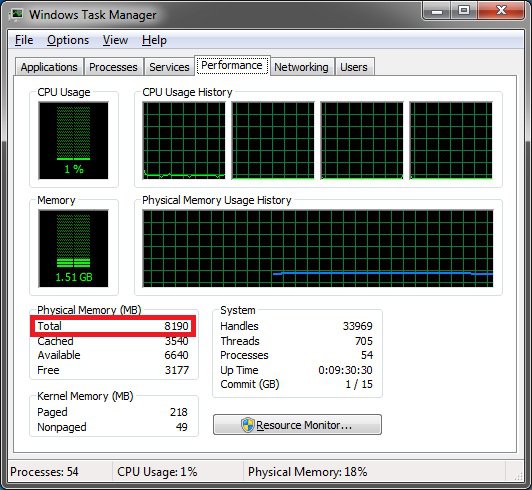The image size is (532, 490).
Task: Click the System group label
Action: click(x=238, y=310)
